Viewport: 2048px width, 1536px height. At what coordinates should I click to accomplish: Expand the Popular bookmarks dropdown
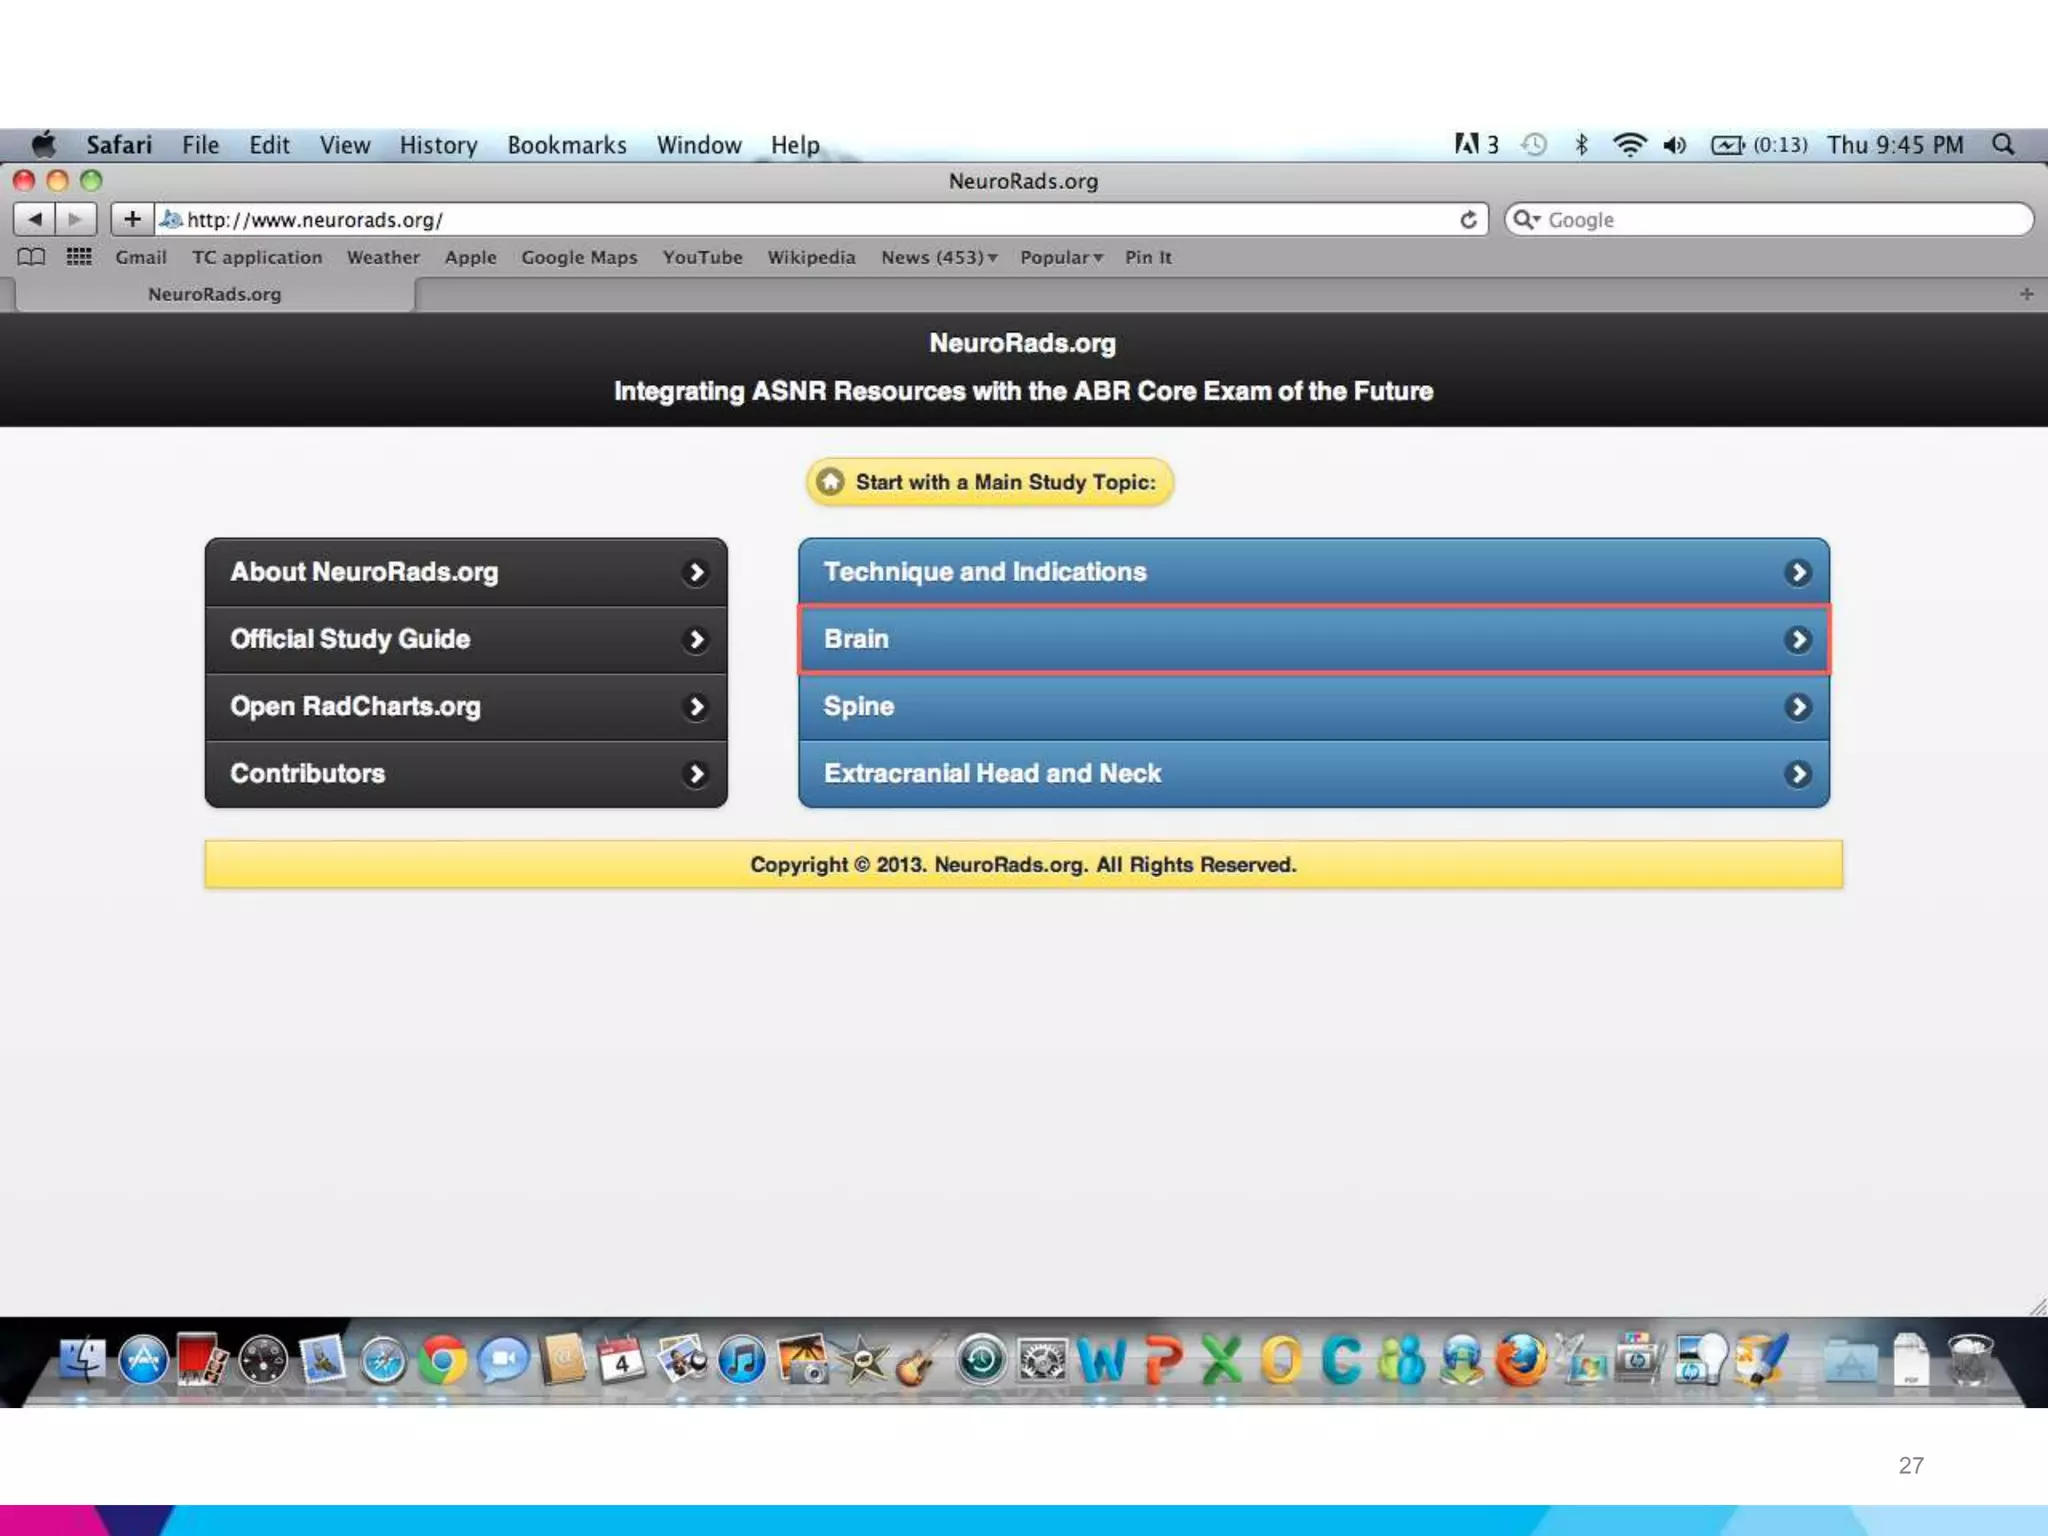1061,257
